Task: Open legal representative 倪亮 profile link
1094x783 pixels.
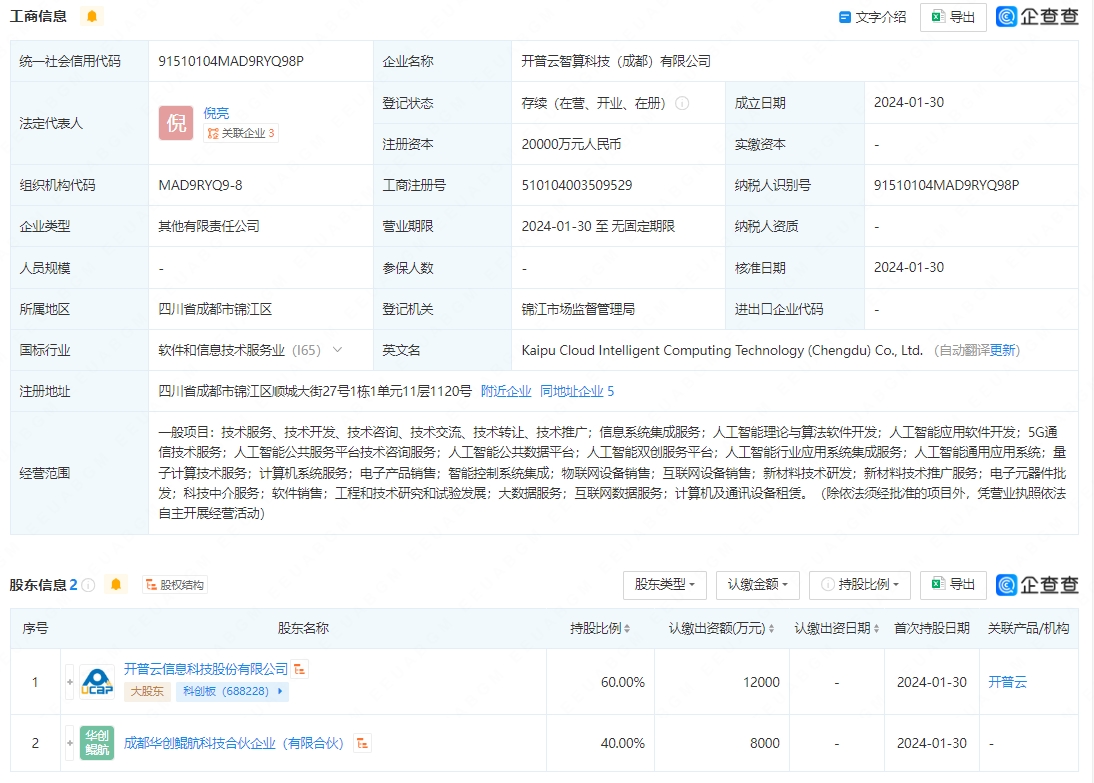Action: coord(216,113)
